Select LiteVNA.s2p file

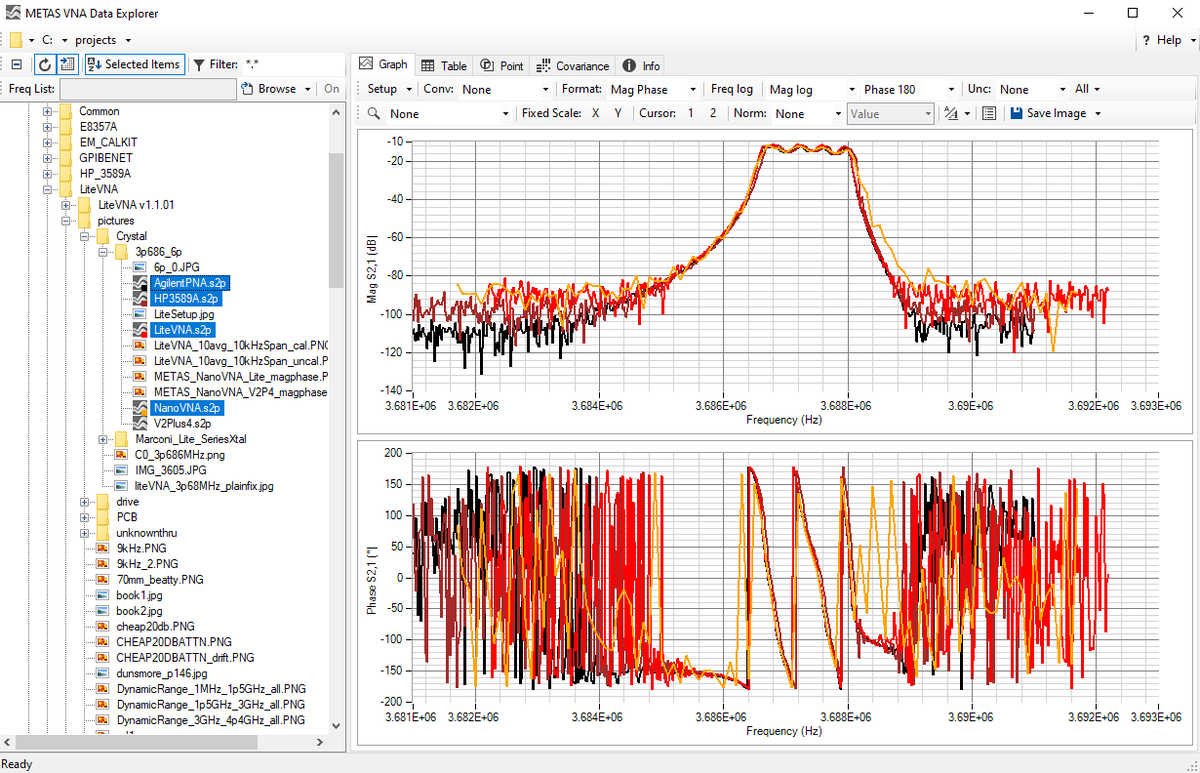[183, 329]
